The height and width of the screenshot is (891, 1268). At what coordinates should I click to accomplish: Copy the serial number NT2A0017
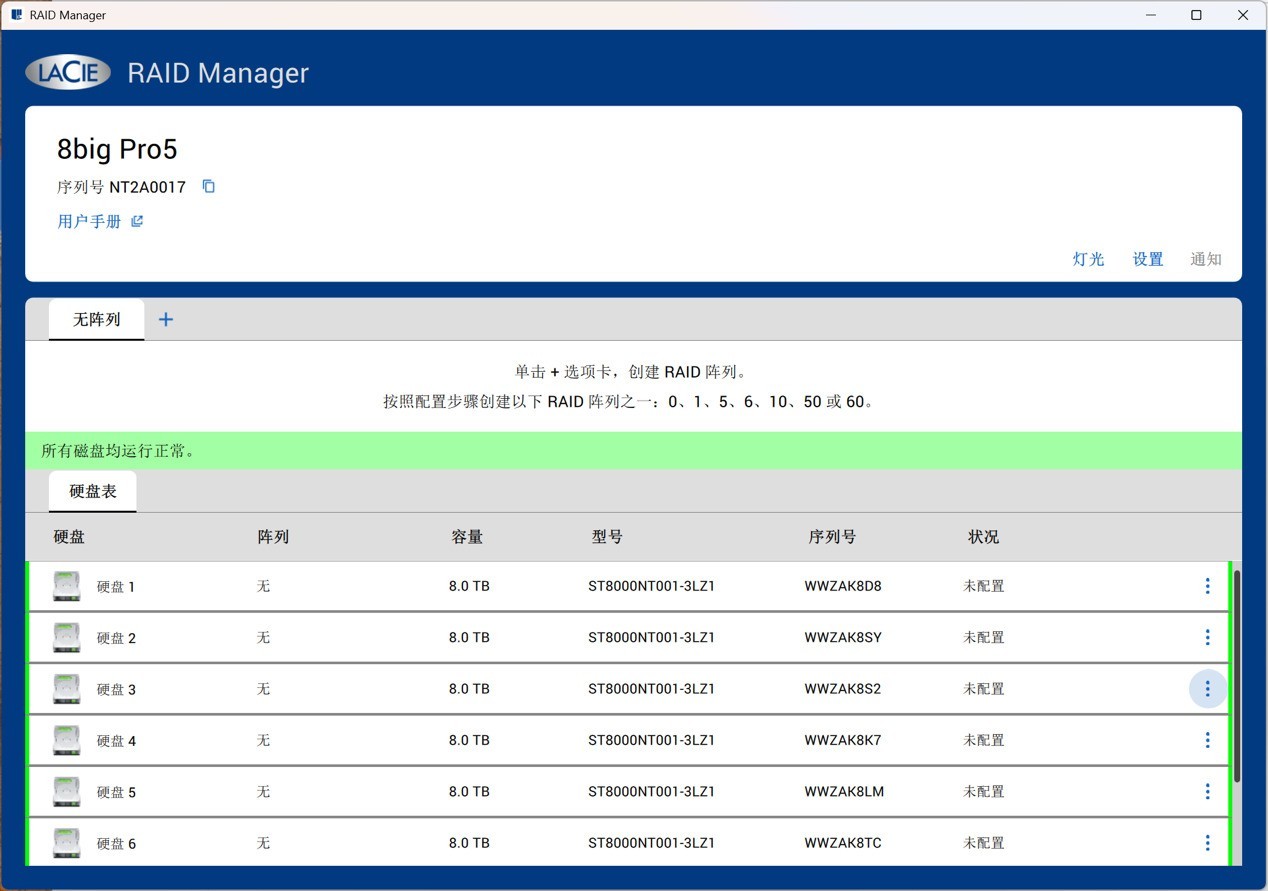(x=209, y=186)
